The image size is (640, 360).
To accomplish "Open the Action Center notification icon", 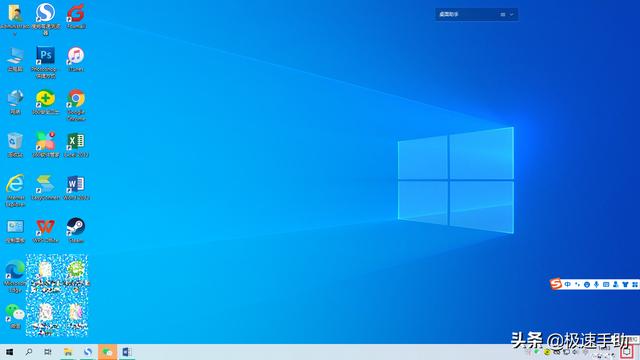I will (627, 352).
